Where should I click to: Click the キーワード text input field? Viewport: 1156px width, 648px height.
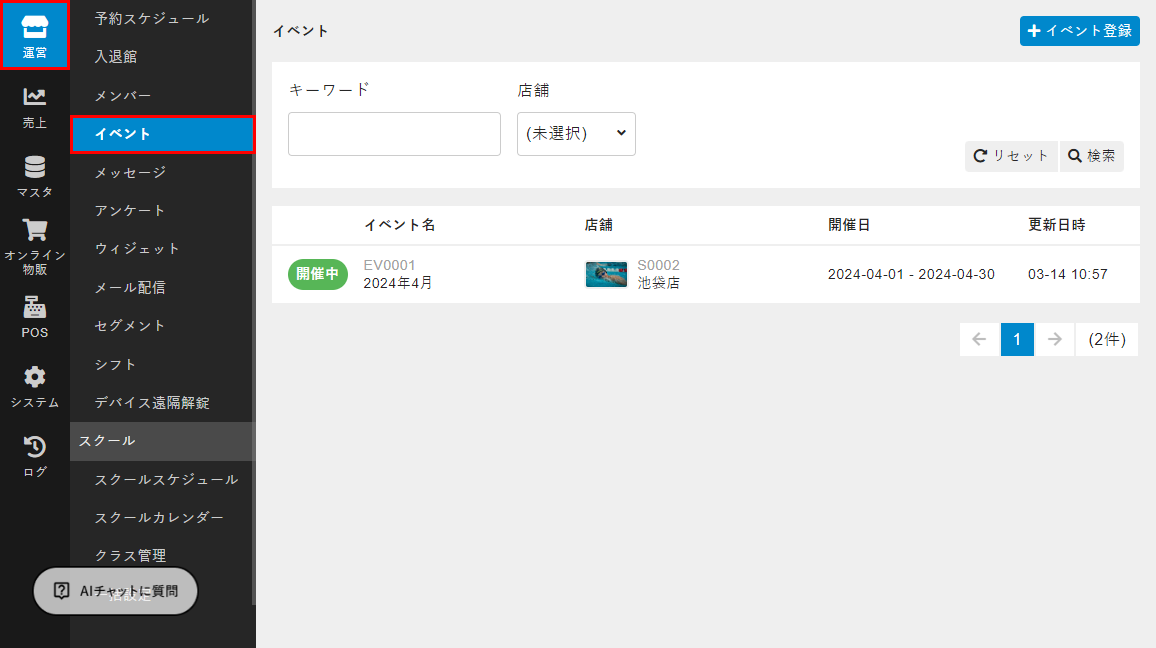(394, 134)
